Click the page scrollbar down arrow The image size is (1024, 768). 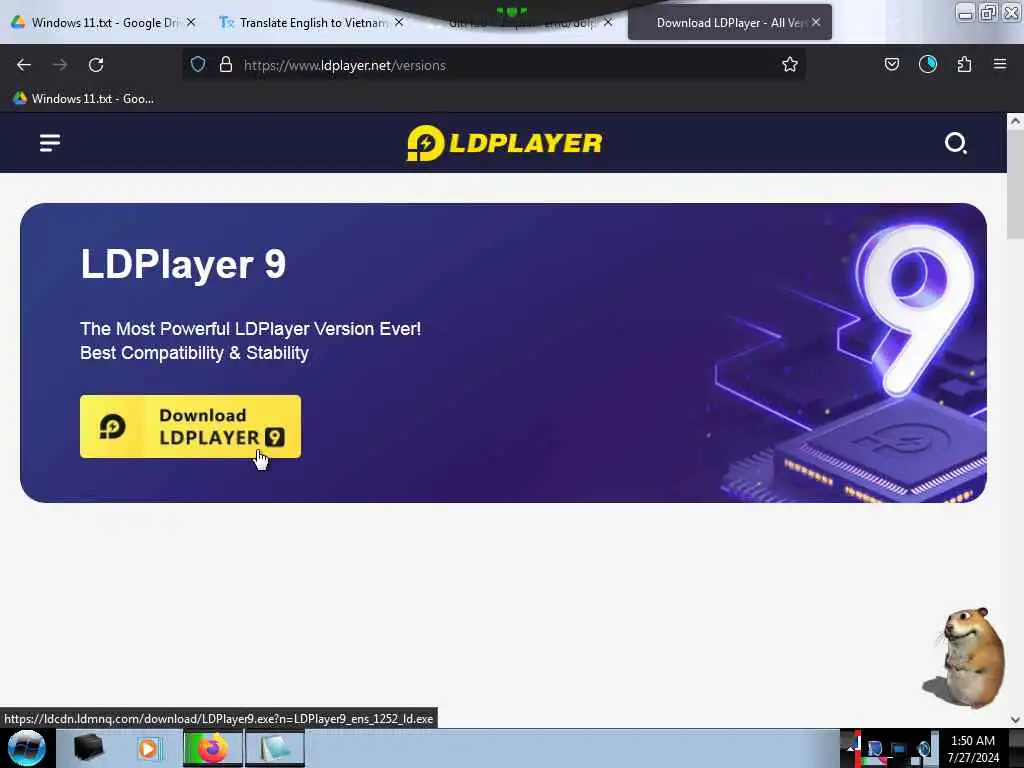pos(1015,720)
